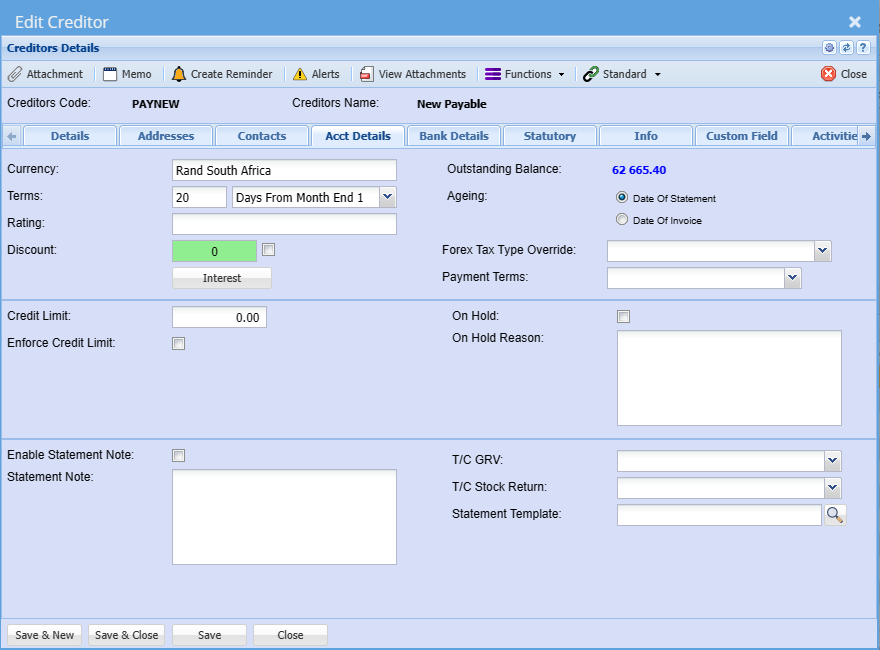Click the View Attachments icon
This screenshot has height=650, width=880.
367,74
